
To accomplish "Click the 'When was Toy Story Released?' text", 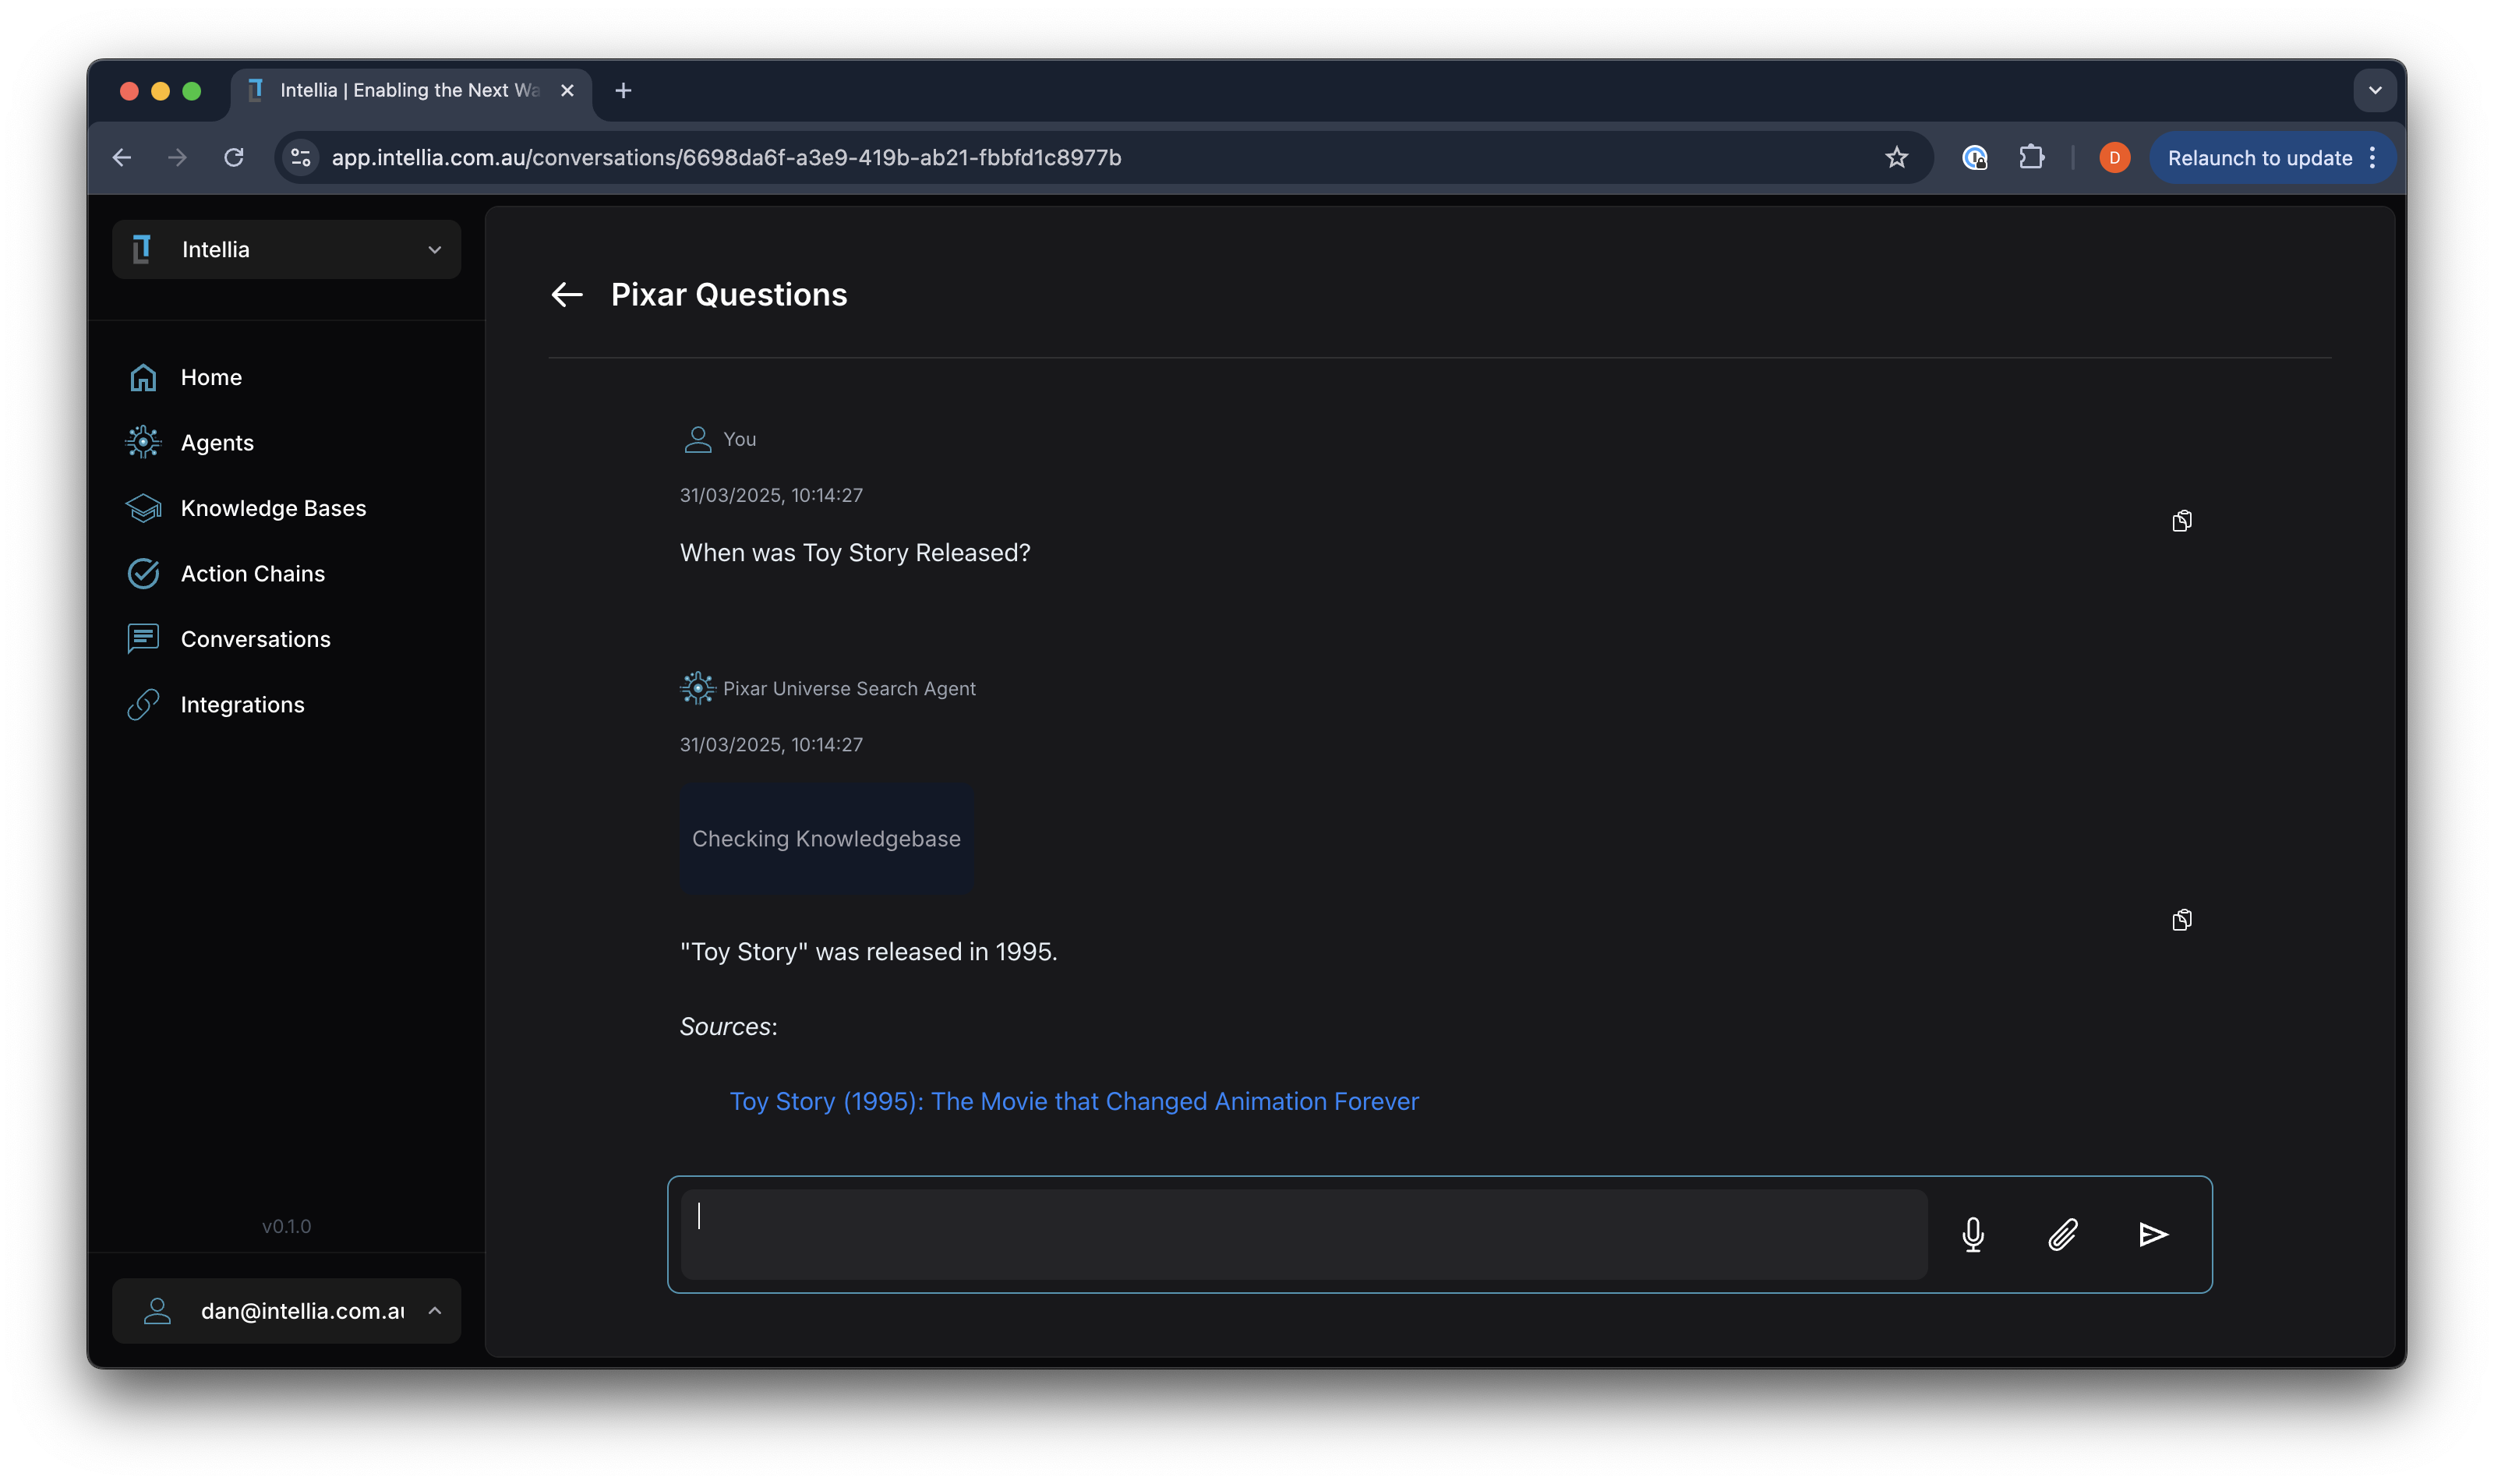I will tap(855, 553).
